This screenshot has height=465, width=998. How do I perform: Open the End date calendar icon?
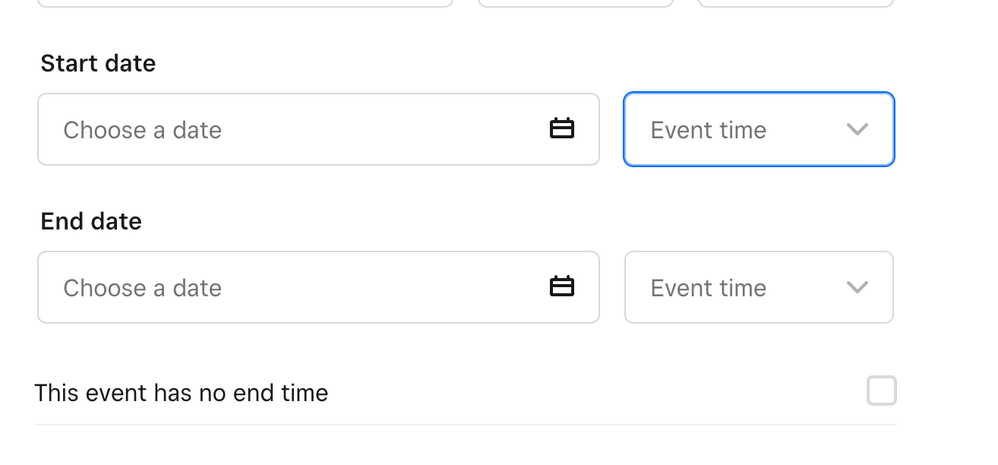(x=562, y=287)
